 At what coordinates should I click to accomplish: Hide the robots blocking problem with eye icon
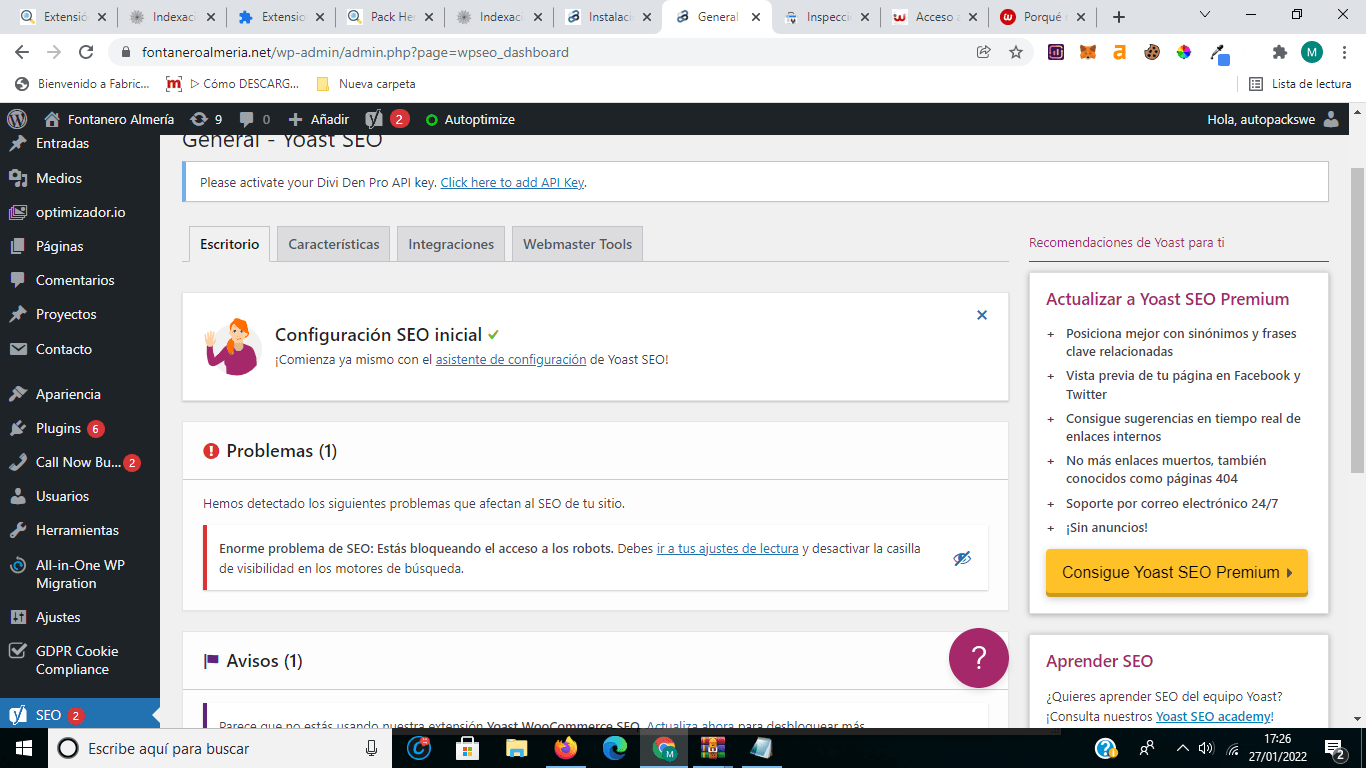(962, 558)
